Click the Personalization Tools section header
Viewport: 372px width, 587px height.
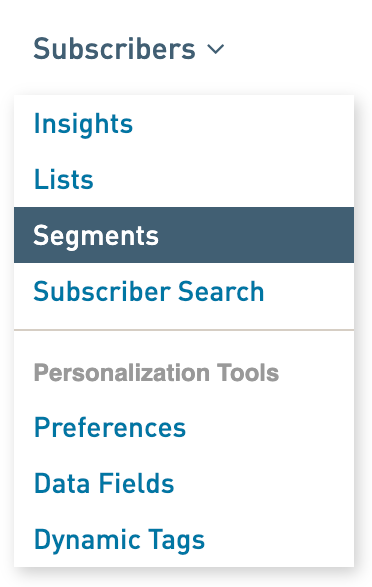(156, 372)
